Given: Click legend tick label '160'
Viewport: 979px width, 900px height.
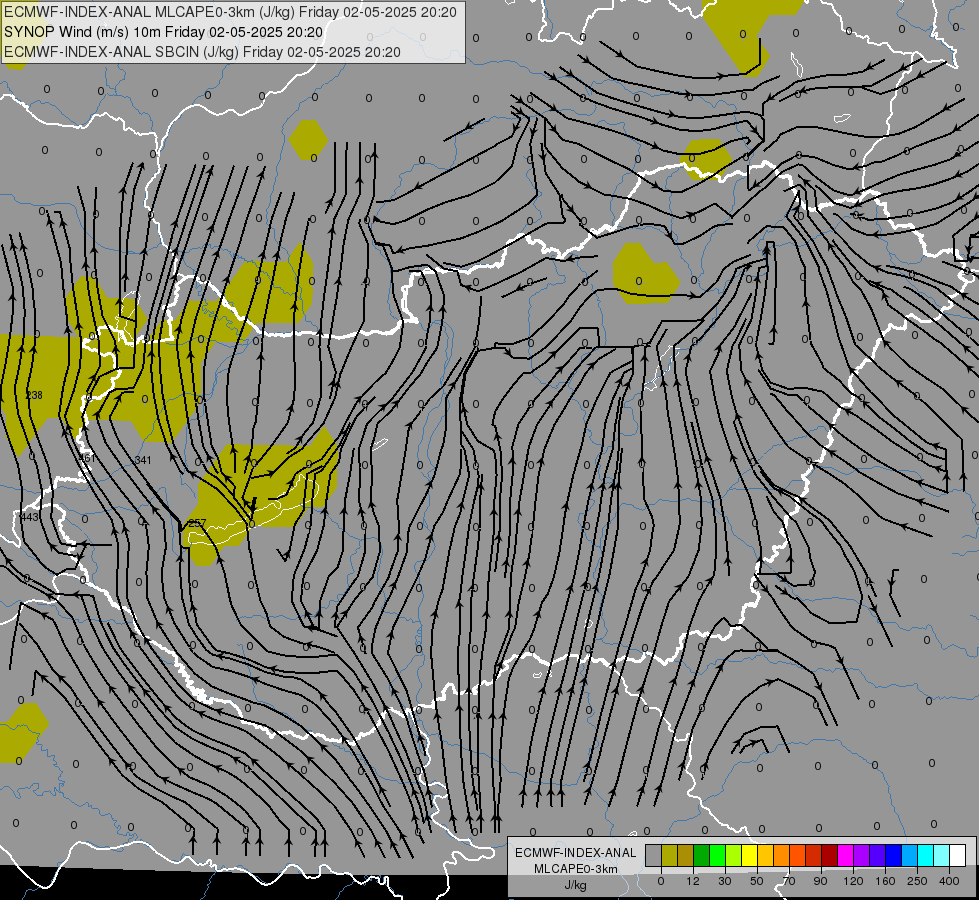Looking at the screenshot, I should (885, 881).
